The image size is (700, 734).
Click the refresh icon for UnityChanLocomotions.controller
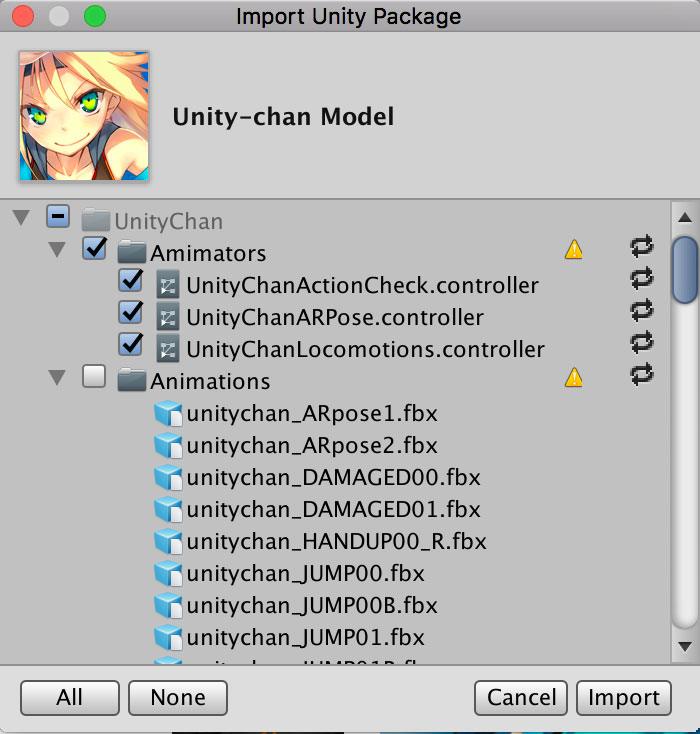pos(641,342)
